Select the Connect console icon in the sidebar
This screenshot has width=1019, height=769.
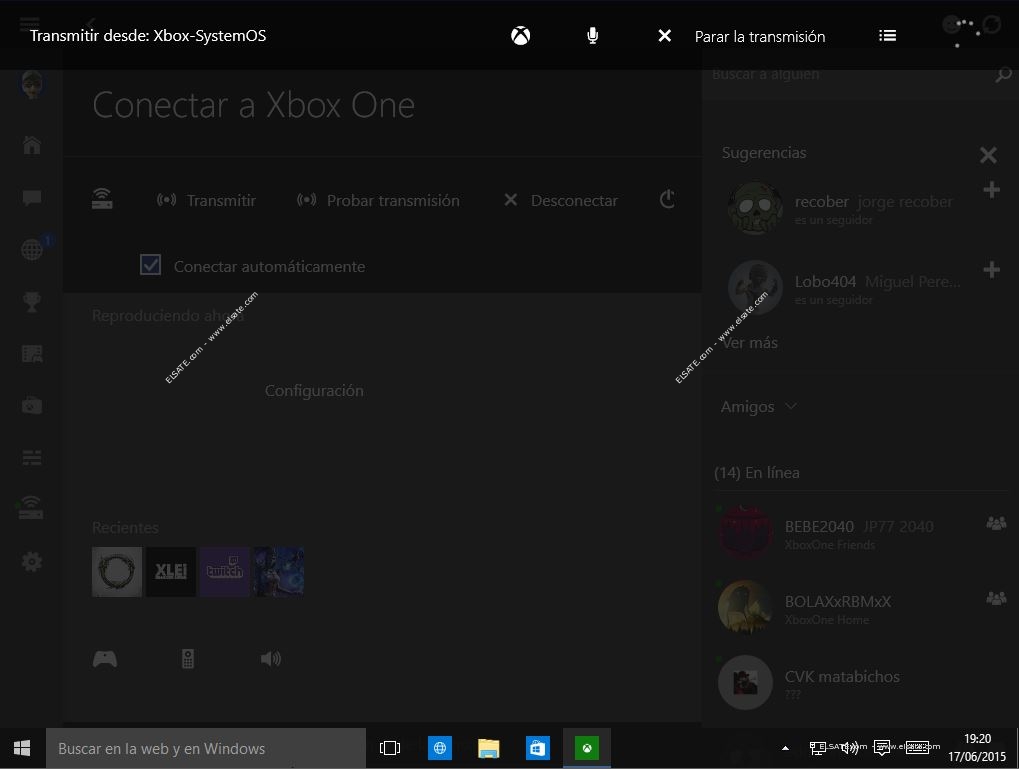31,508
